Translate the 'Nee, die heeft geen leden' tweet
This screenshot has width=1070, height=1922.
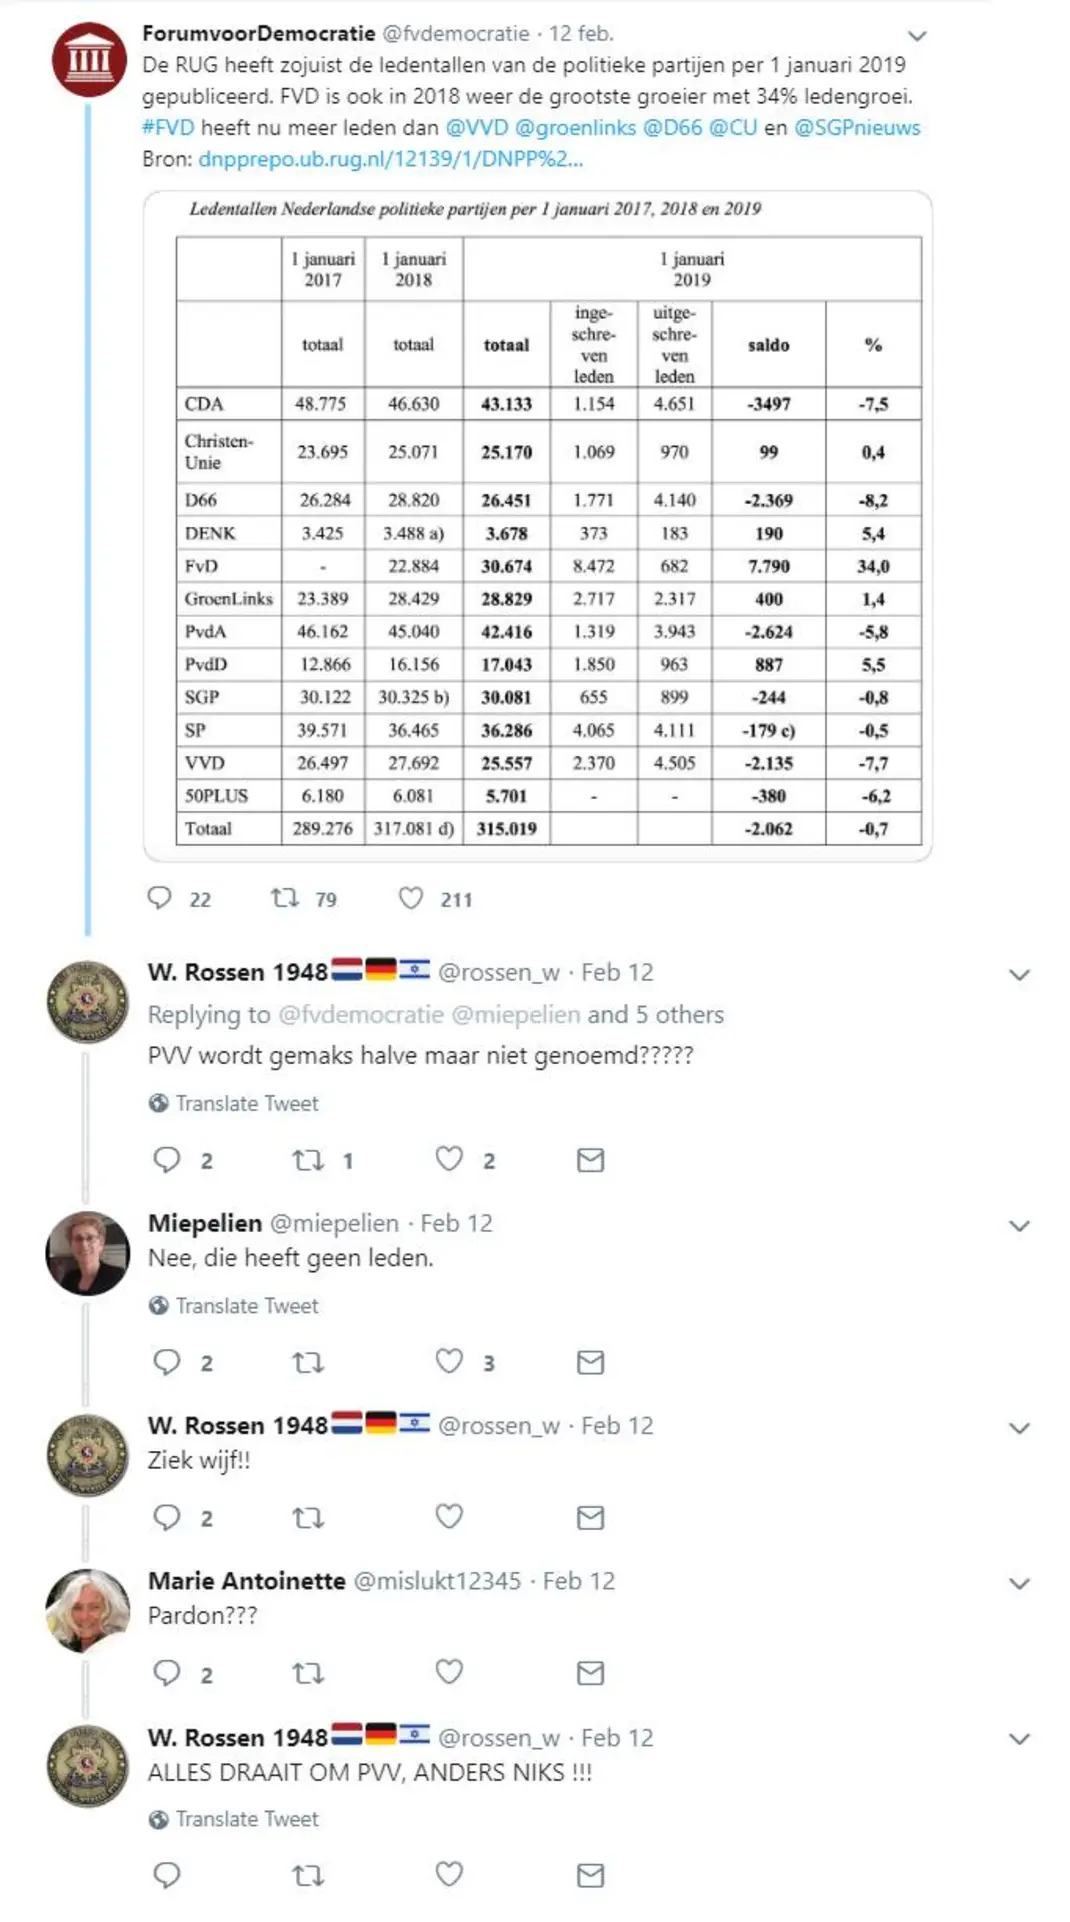[x=246, y=1306]
